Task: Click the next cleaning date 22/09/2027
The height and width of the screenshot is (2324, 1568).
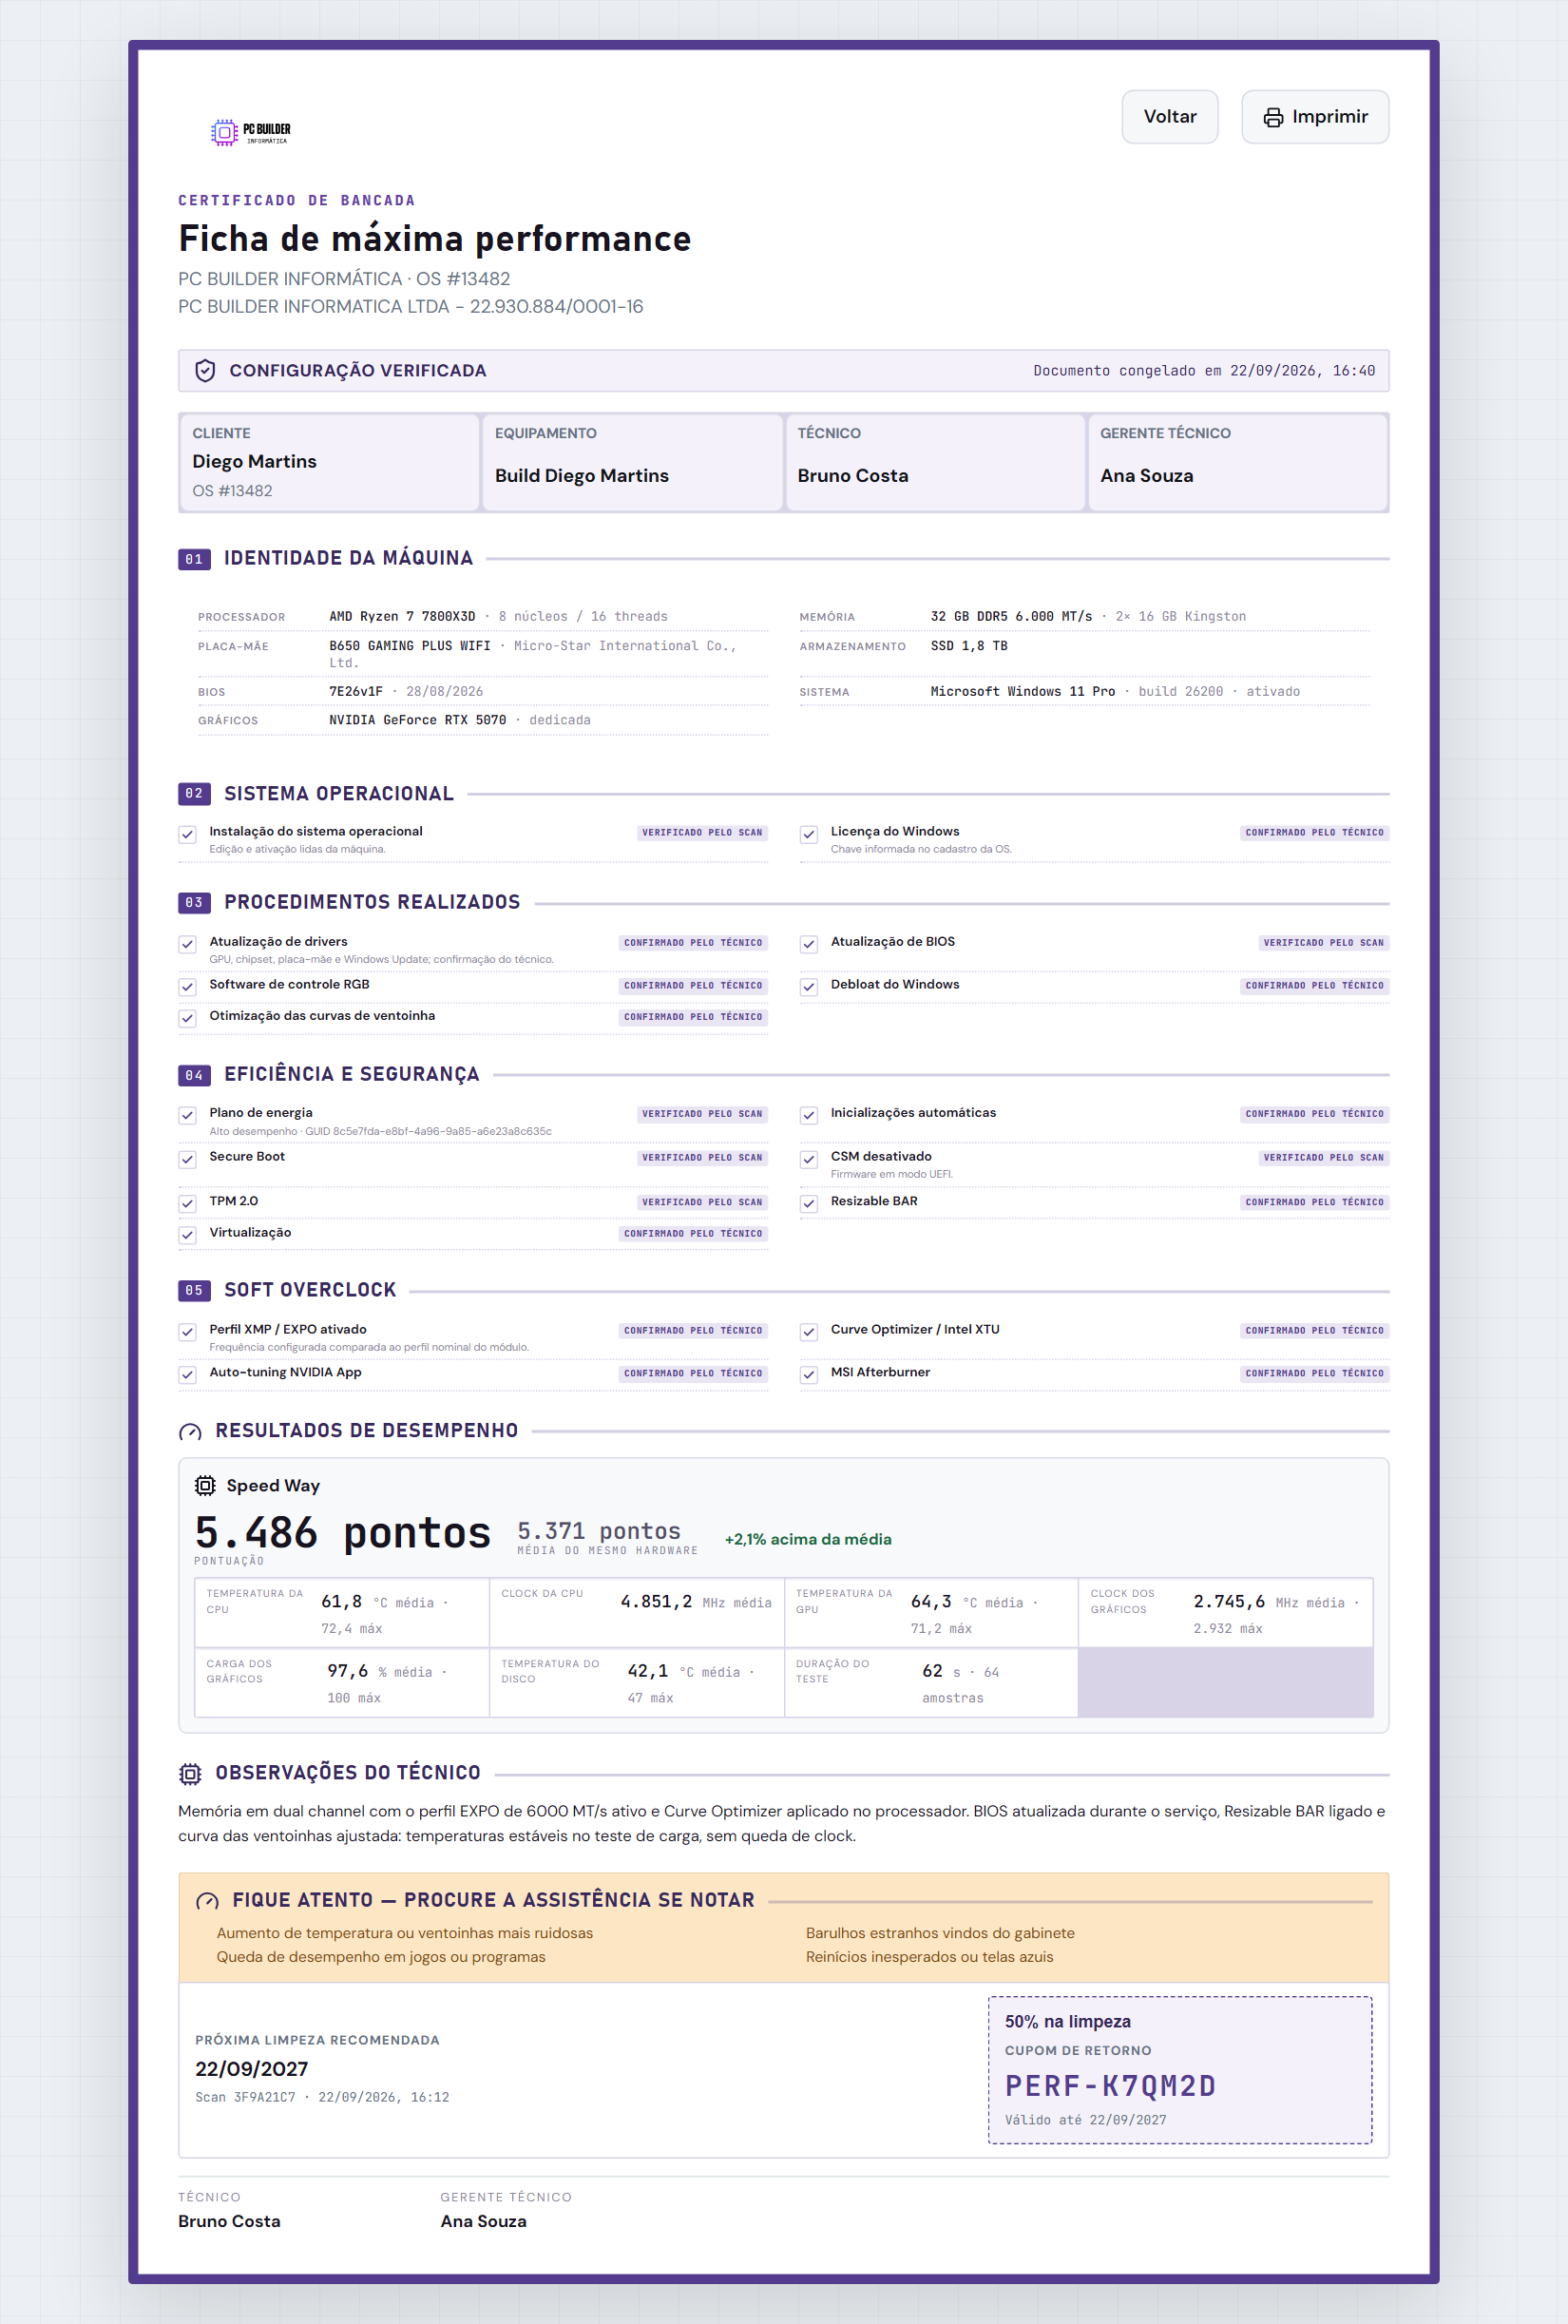Action: (251, 2069)
